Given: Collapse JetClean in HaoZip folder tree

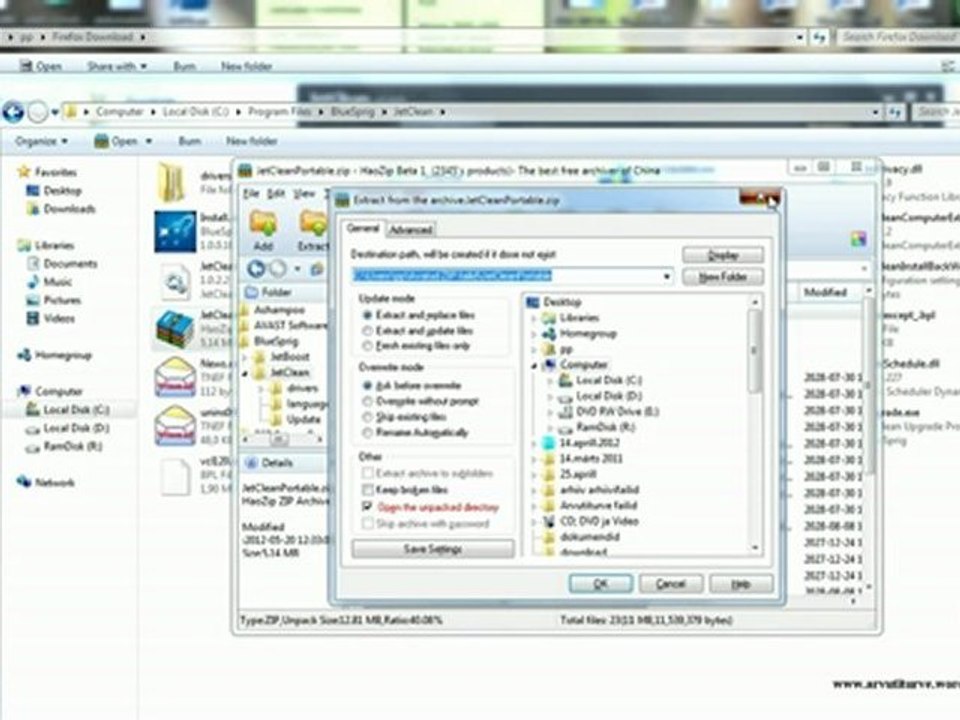Looking at the screenshot, I should 246,373.
